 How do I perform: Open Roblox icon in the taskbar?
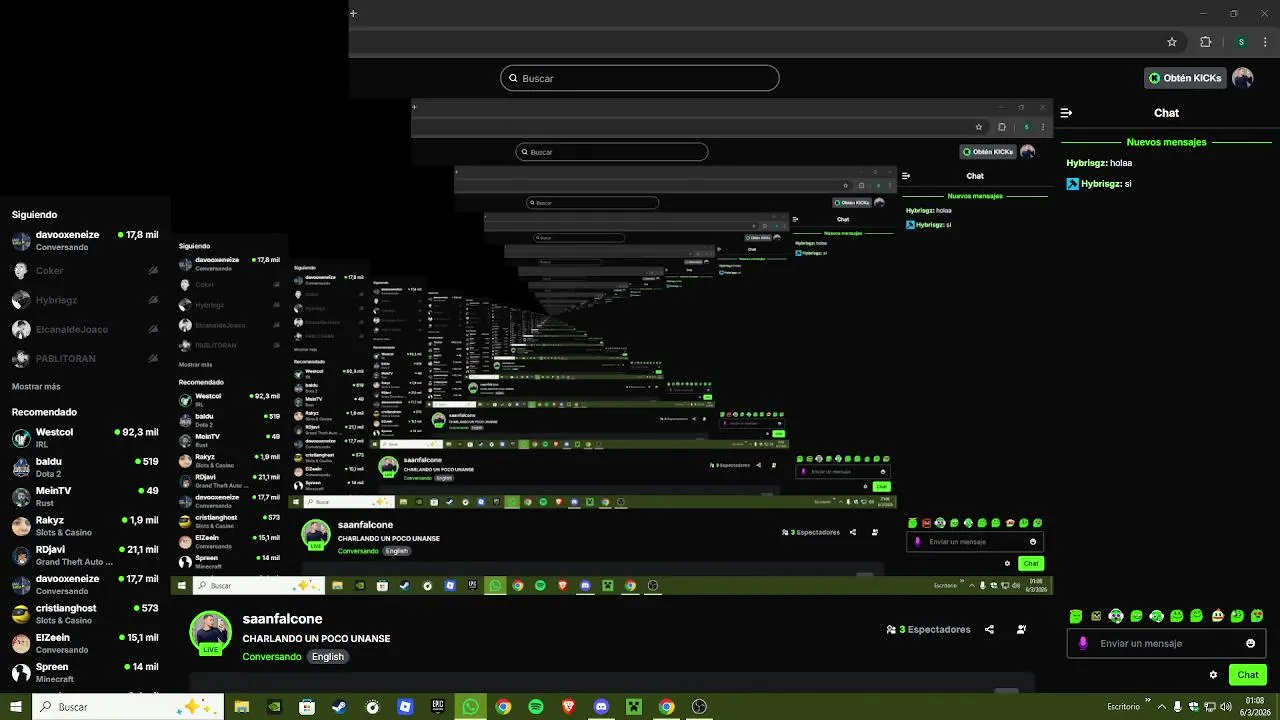point(405,707)
